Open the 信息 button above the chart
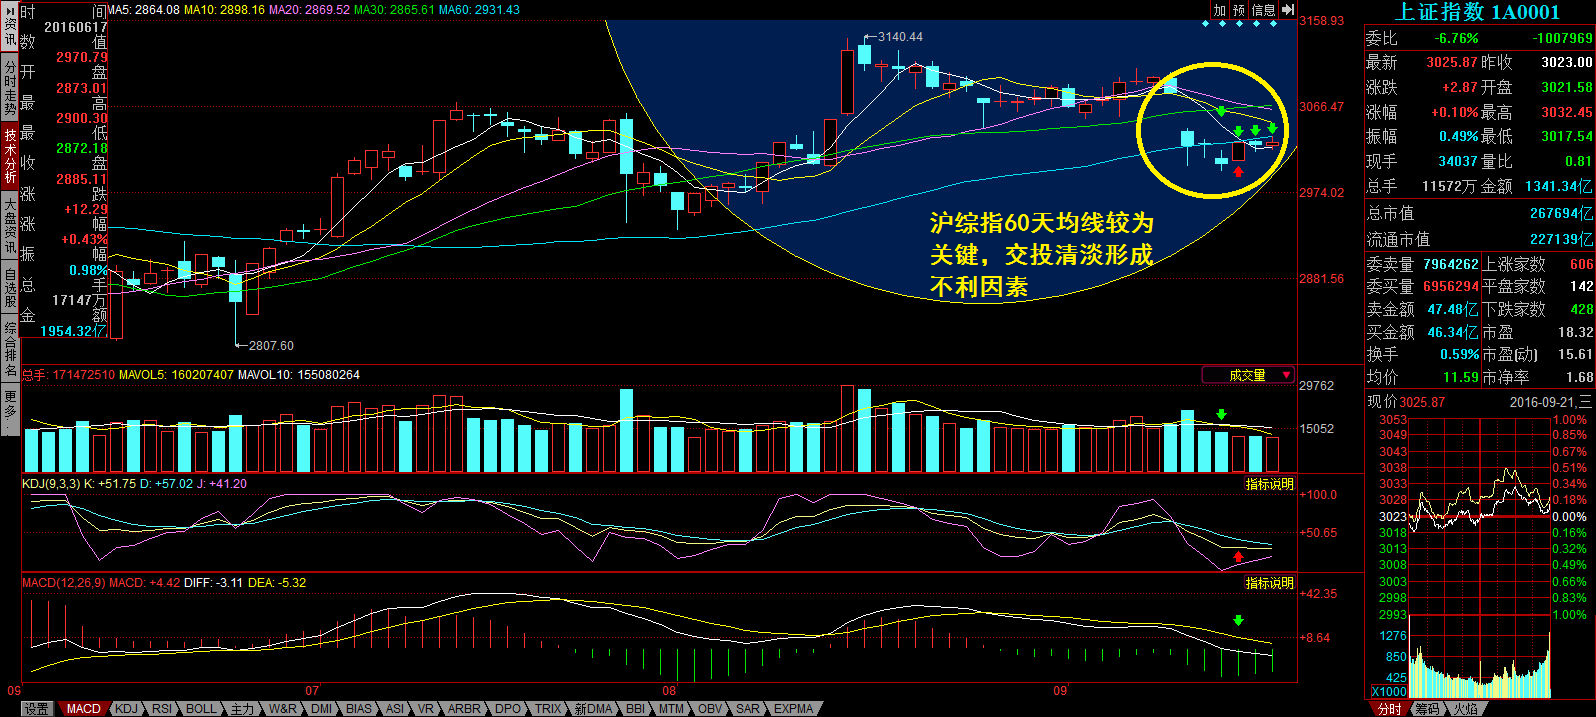This screenshot has height=717, width=1596. point(1264,10)
